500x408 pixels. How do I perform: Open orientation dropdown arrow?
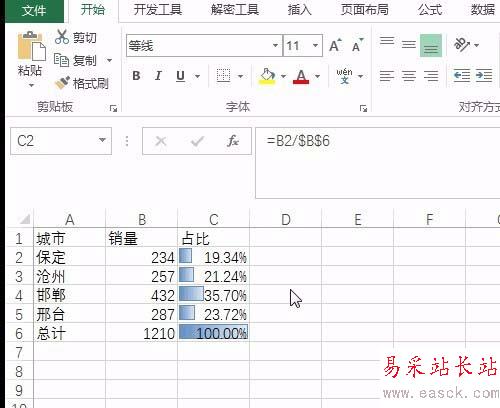[x=477, y=45]
